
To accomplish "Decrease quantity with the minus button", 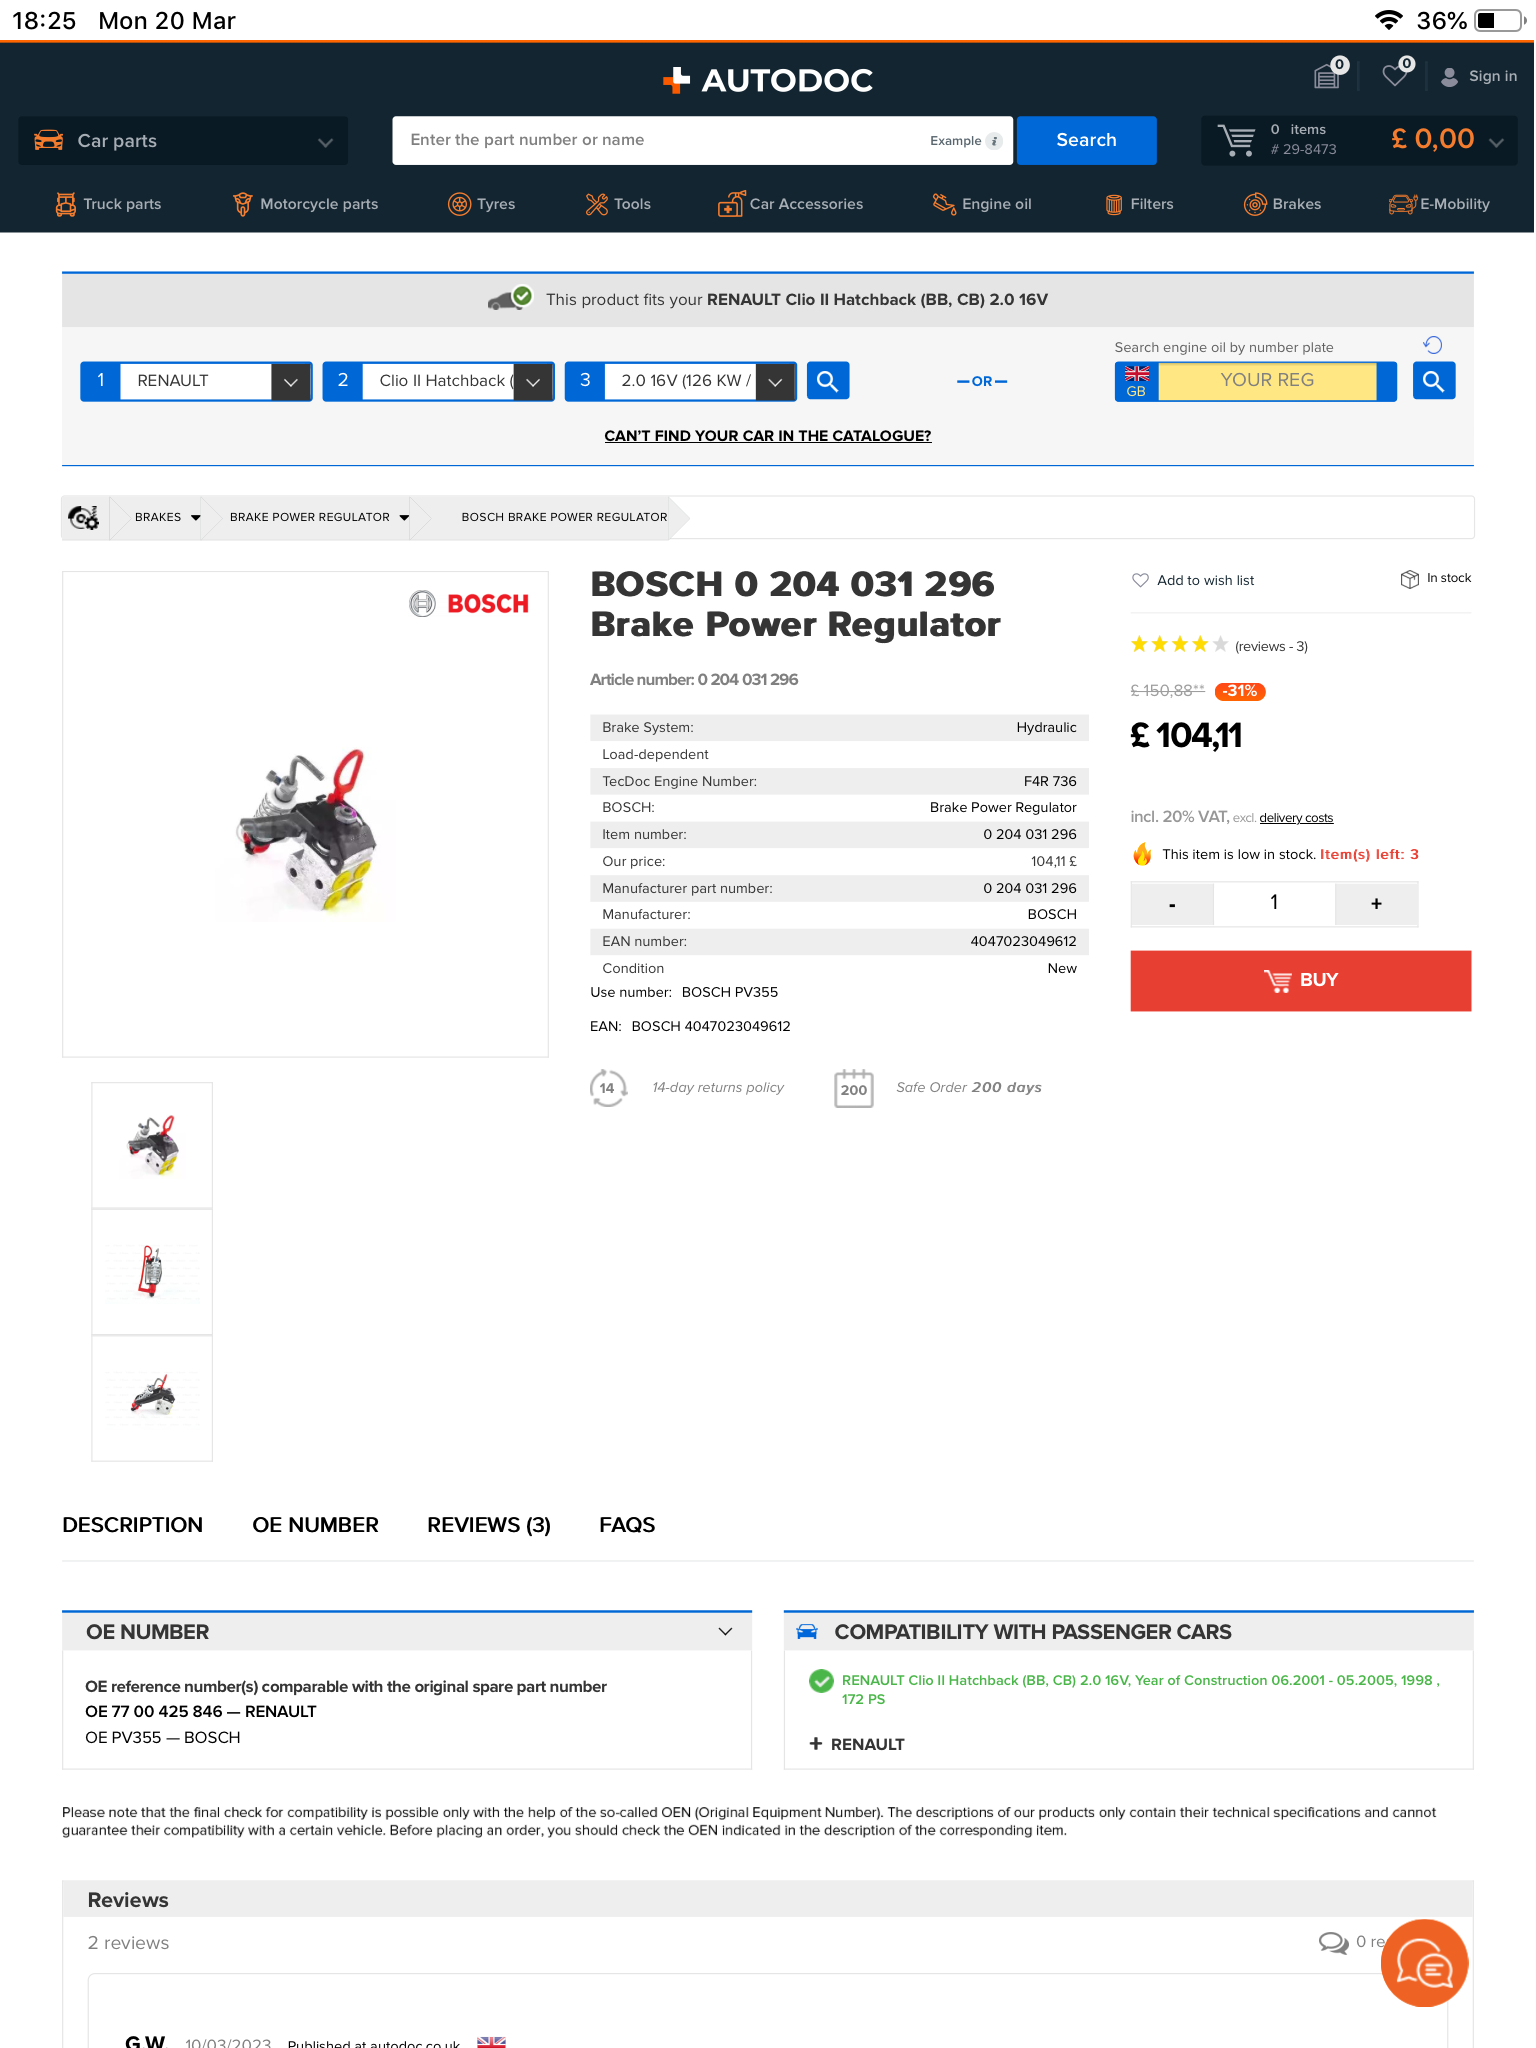I will [1172, 904].
